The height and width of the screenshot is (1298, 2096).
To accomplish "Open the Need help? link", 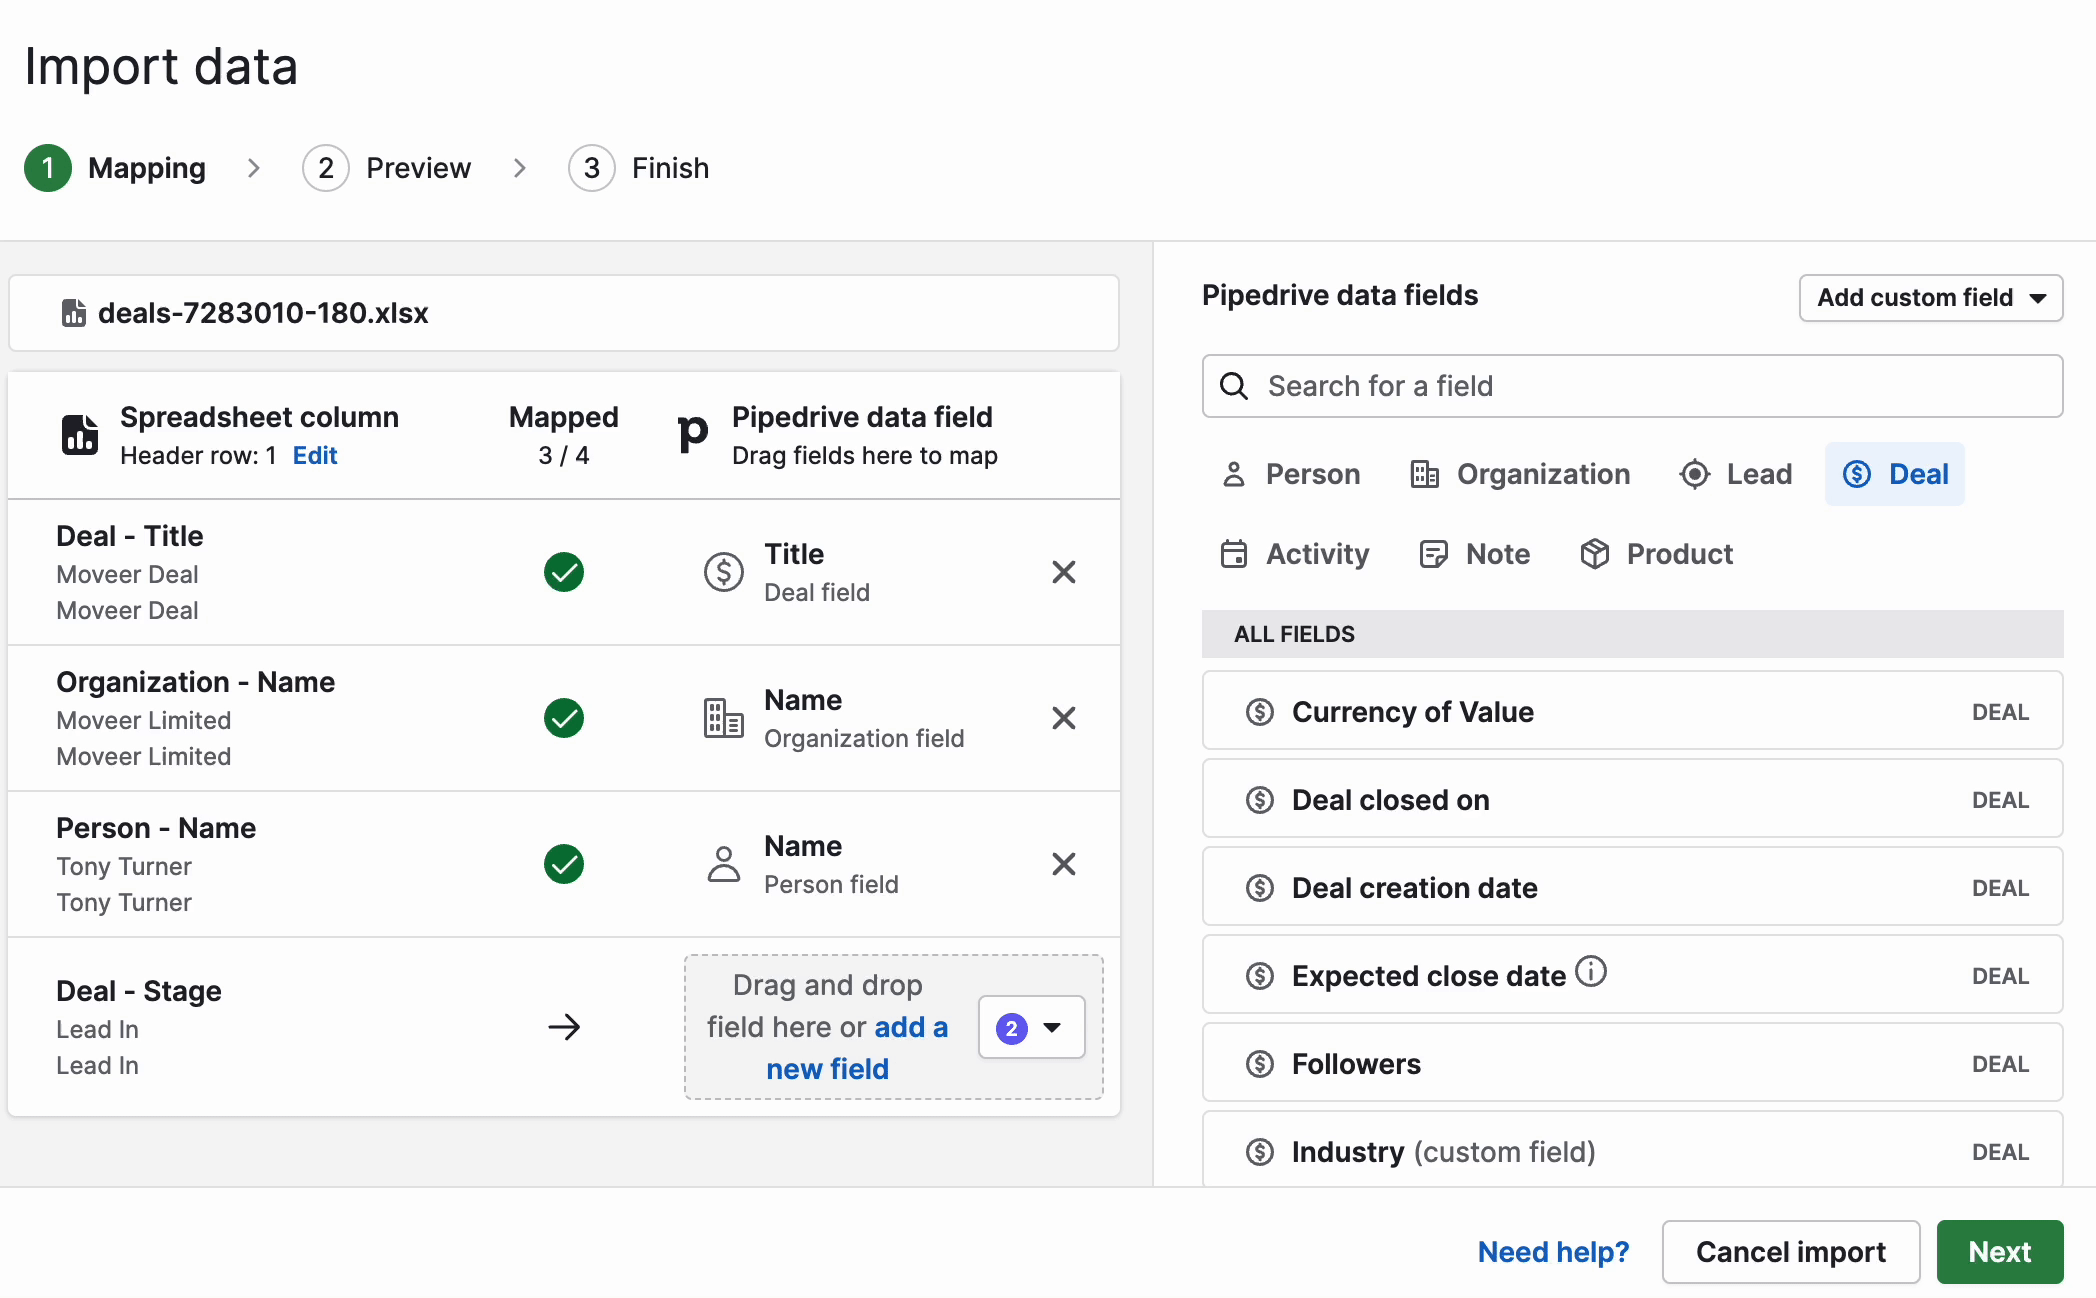I will click(1553, 1252).
